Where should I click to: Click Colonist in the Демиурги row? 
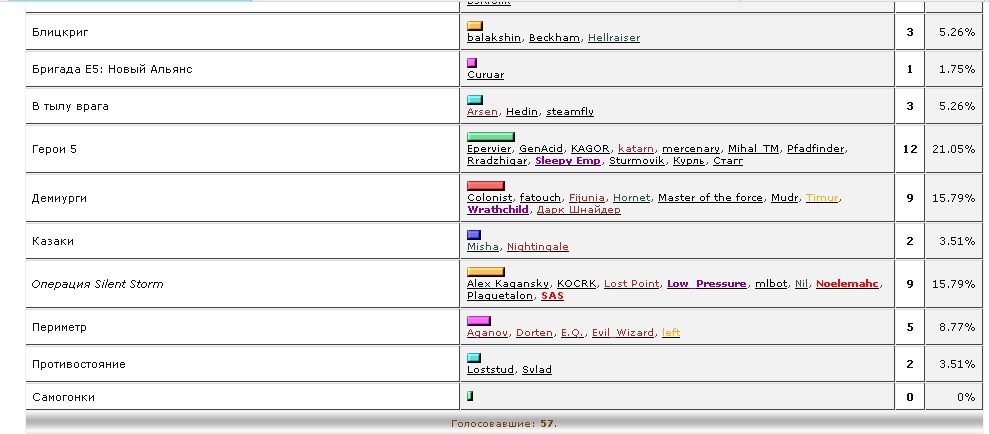489,198
